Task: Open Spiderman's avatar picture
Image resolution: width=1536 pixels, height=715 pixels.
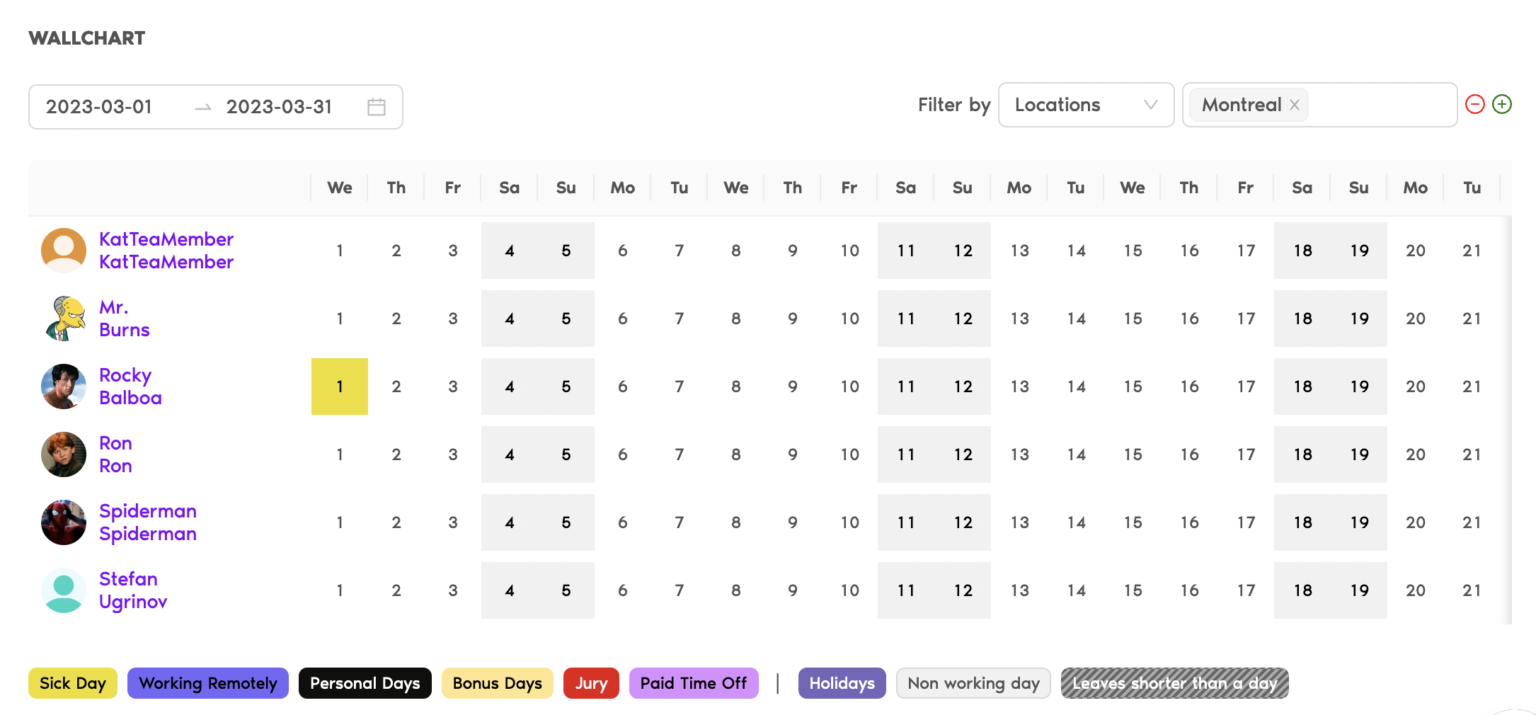Action: 64,522
